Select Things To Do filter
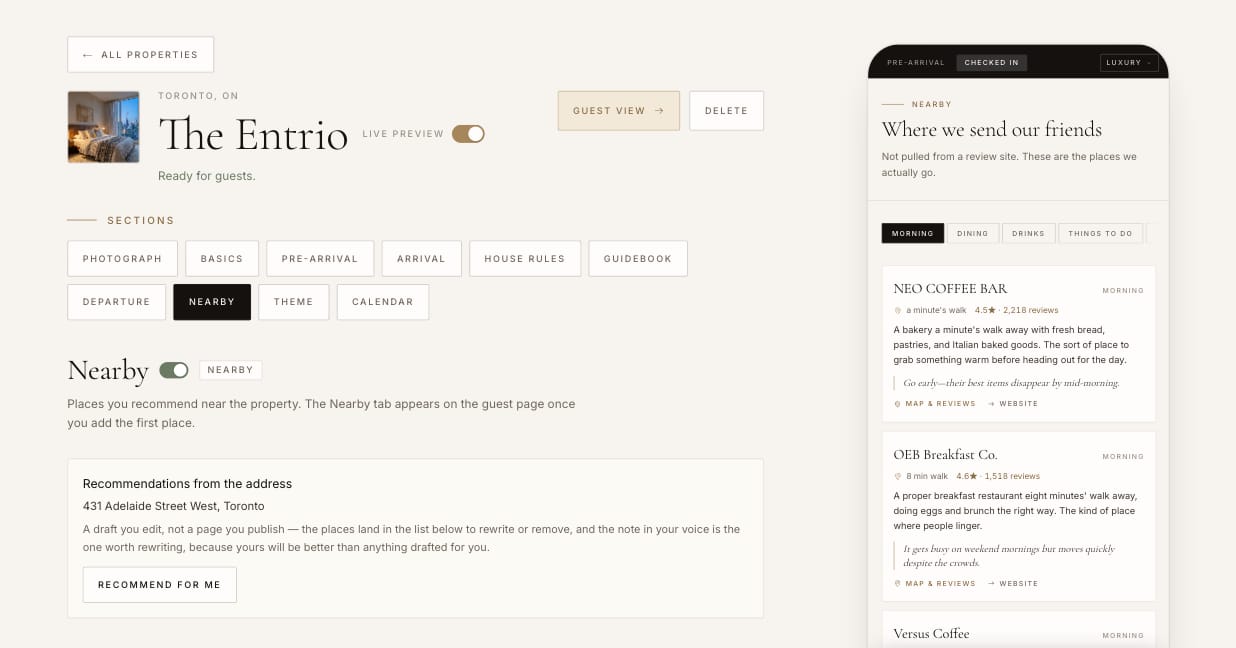The image size is (1236, 648). tap(1100, 233)
